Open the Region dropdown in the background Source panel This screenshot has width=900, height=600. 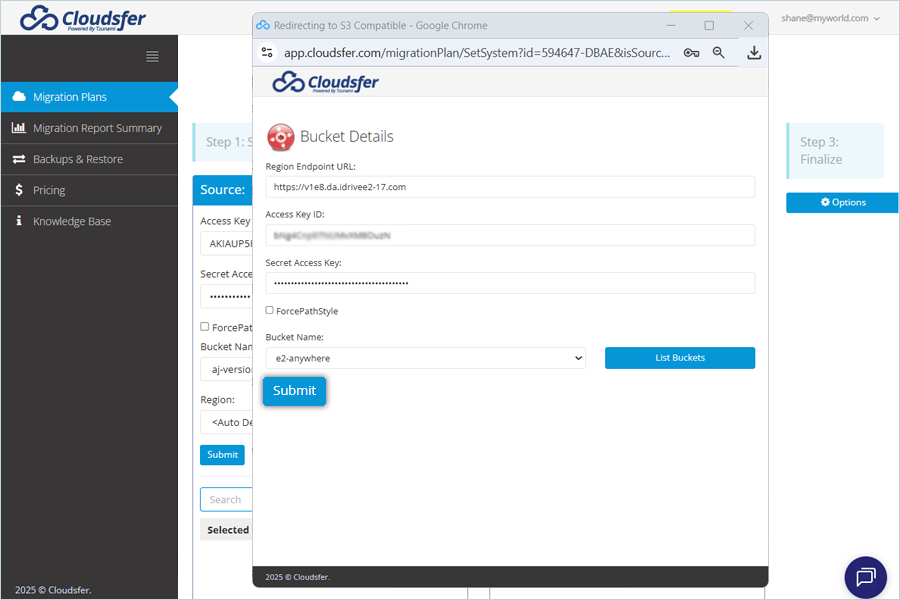226,423
